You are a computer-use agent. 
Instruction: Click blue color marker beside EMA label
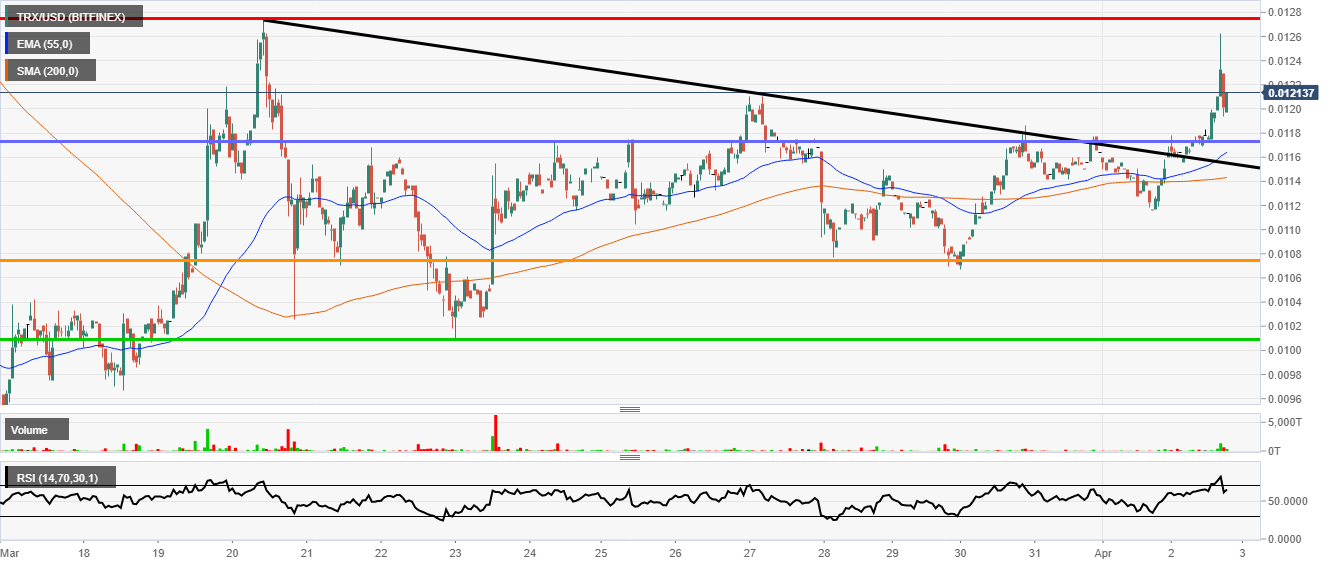point(7,43)
